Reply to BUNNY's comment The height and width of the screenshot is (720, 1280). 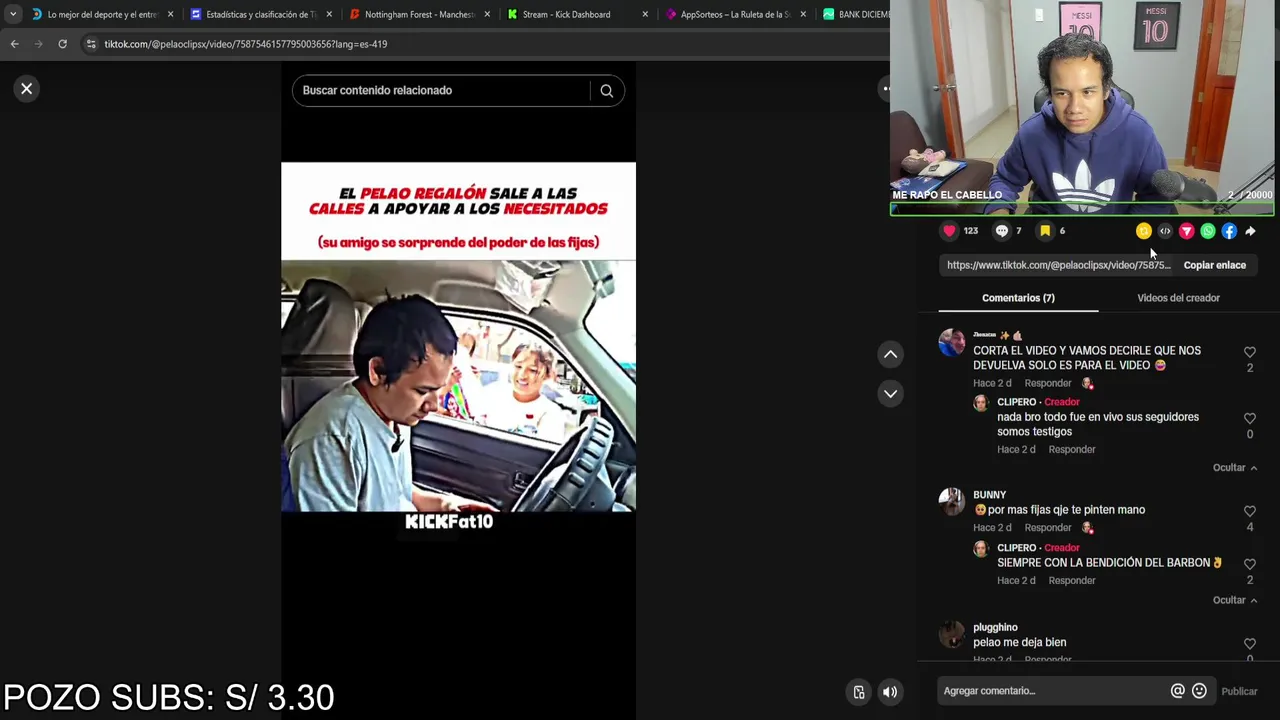(1047, 528)
